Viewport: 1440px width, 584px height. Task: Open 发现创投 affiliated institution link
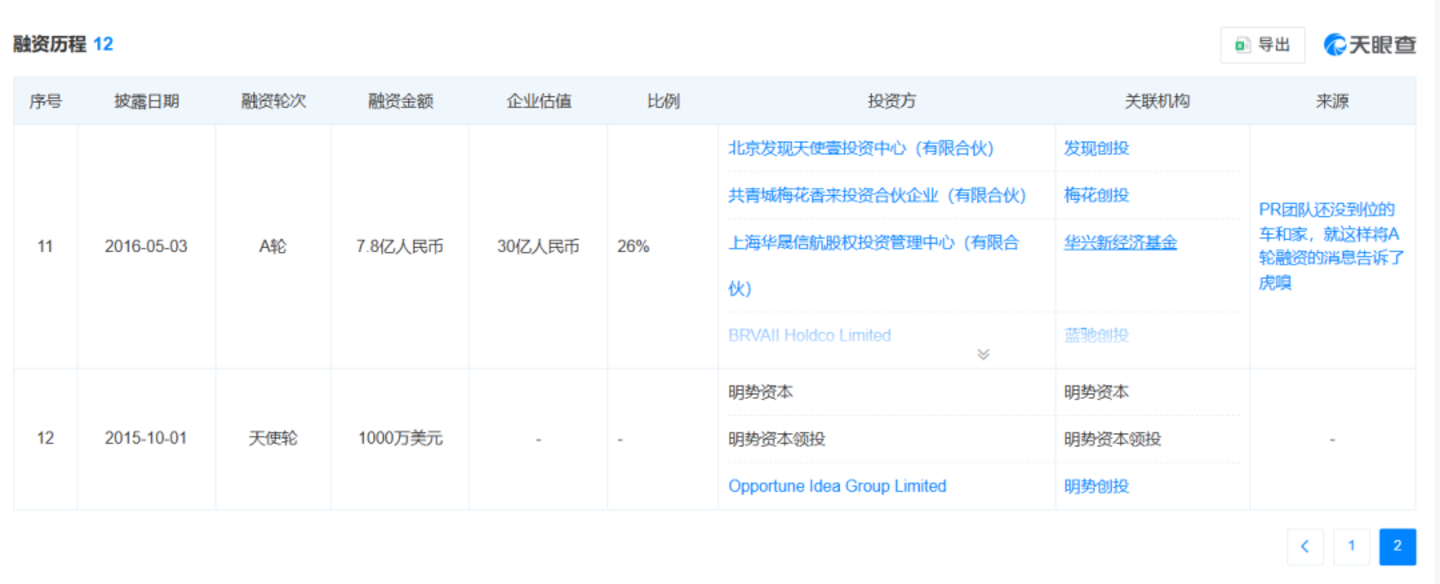[1096, 148]
